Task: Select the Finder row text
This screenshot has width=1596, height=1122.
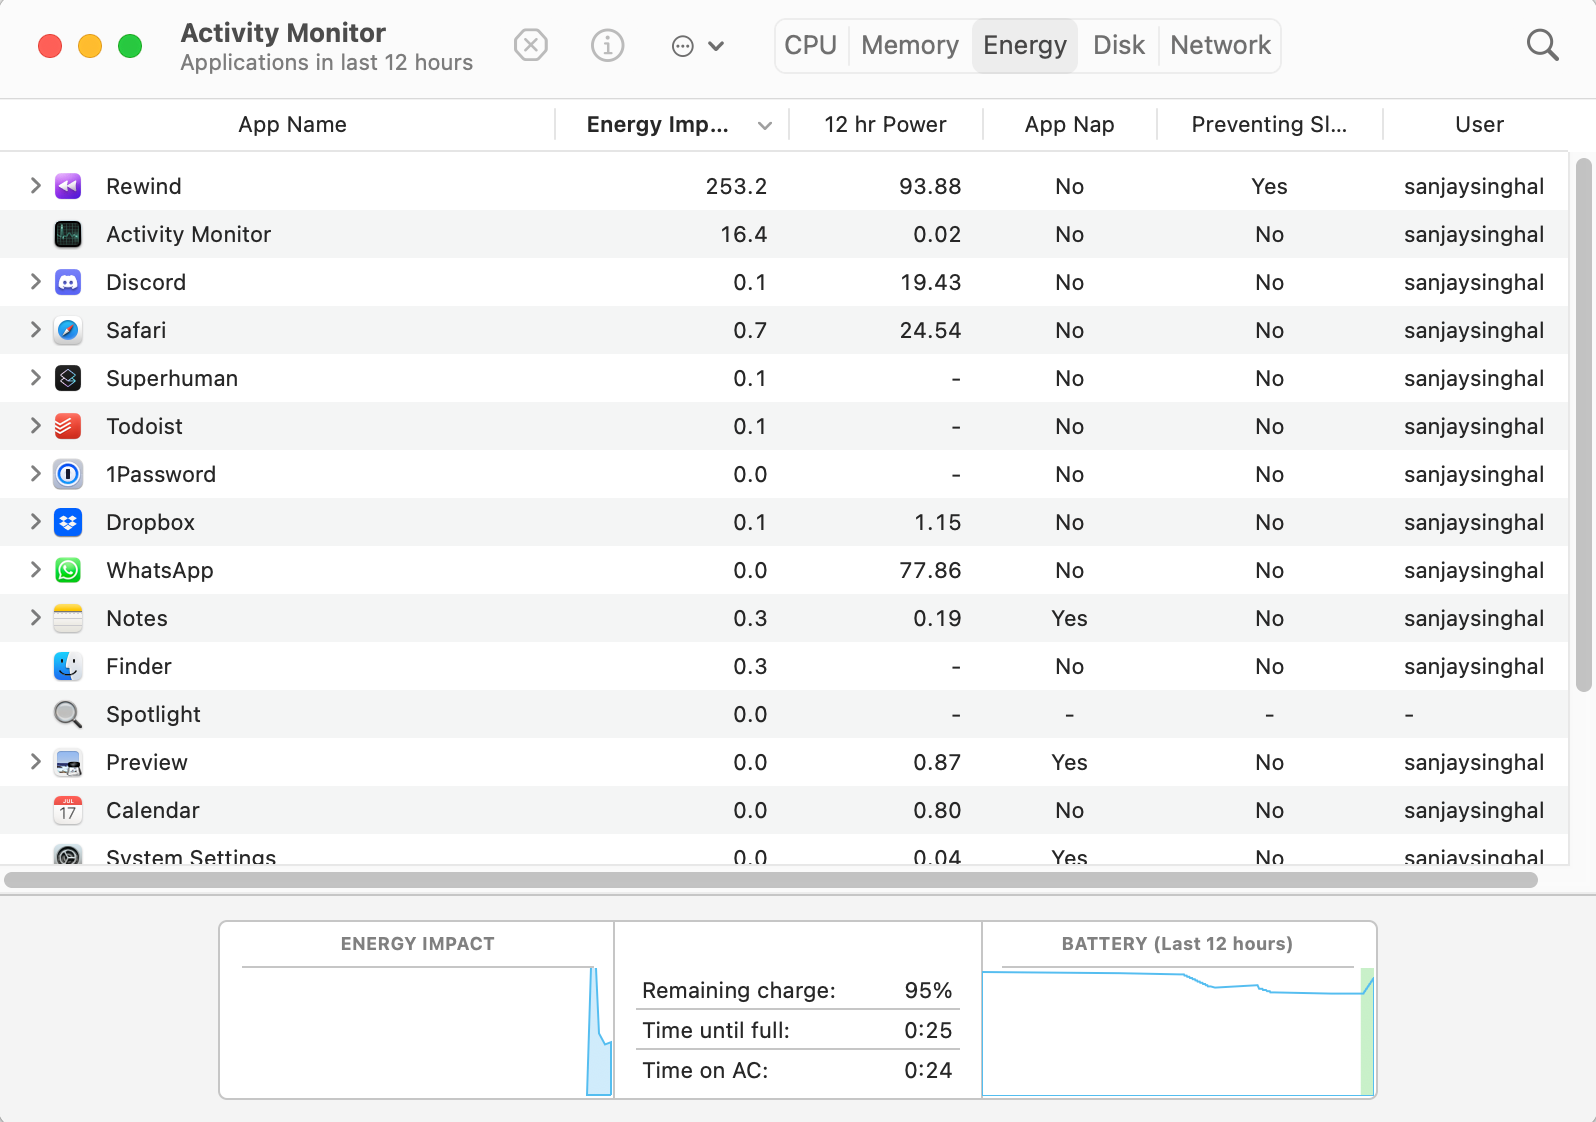Action: pos(139,666)
